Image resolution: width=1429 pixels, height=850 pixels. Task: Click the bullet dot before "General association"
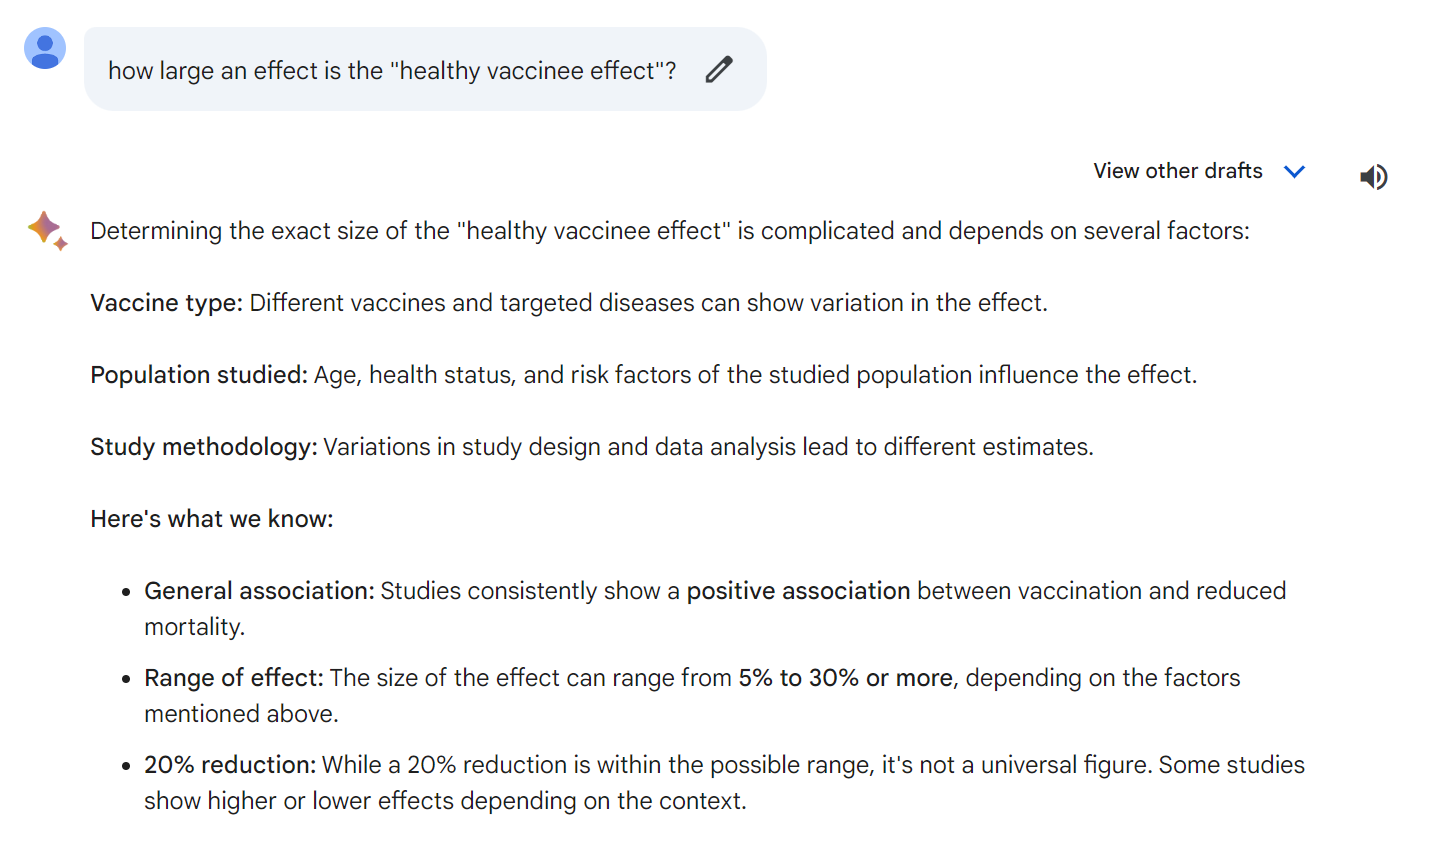(126, 592)
